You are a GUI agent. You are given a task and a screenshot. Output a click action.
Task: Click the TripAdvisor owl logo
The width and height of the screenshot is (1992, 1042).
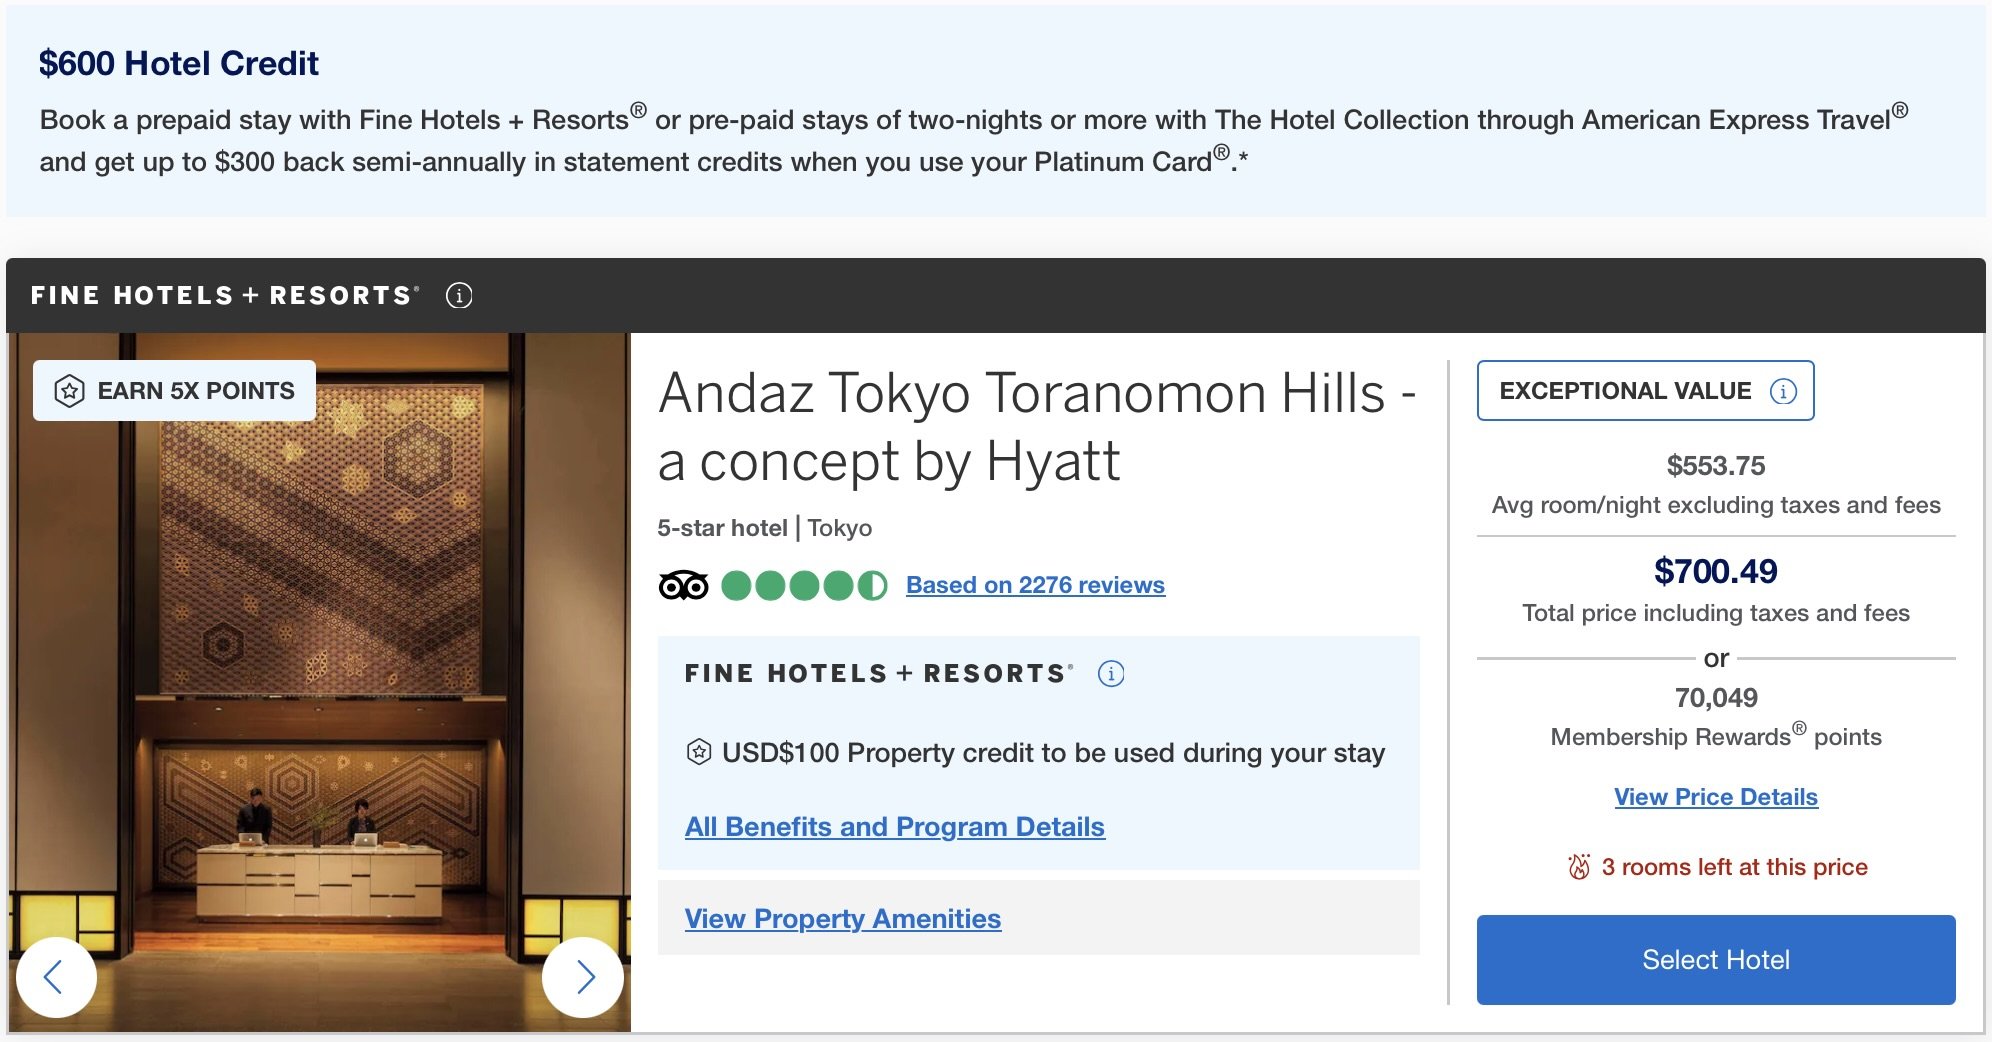pyautogui.click(x=684, y=585)
